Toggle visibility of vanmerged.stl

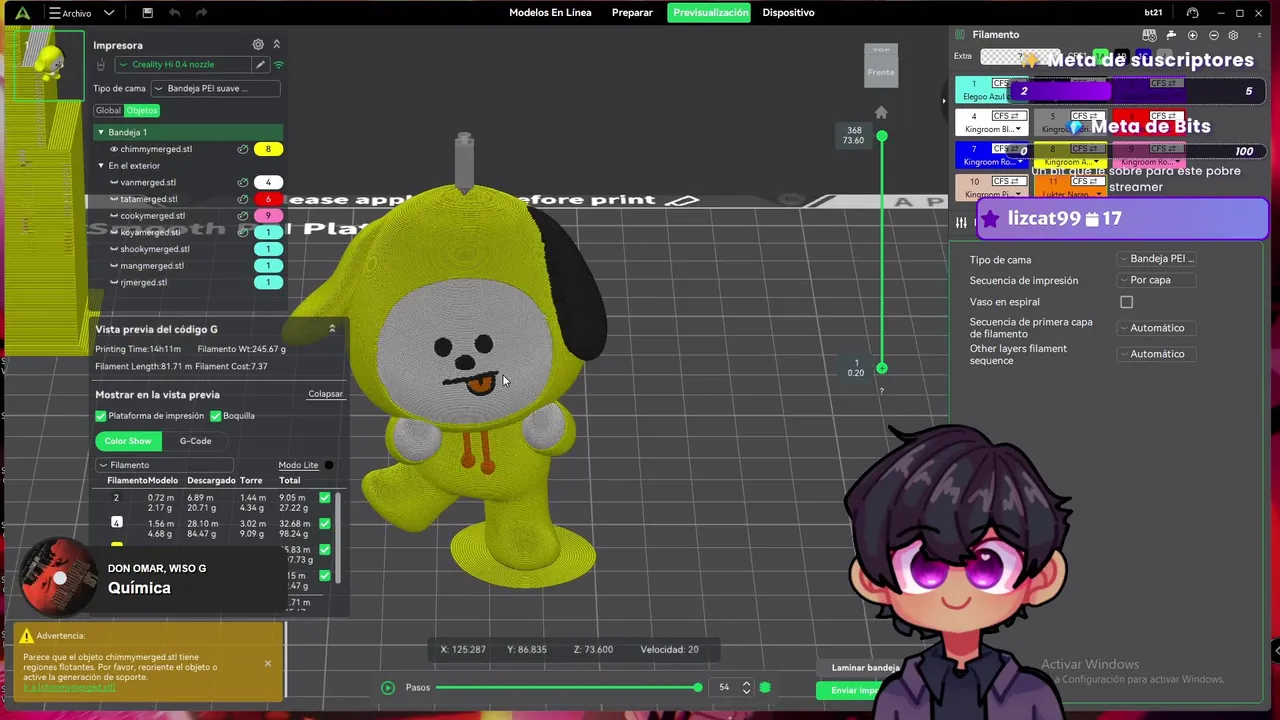pos(114,182)
